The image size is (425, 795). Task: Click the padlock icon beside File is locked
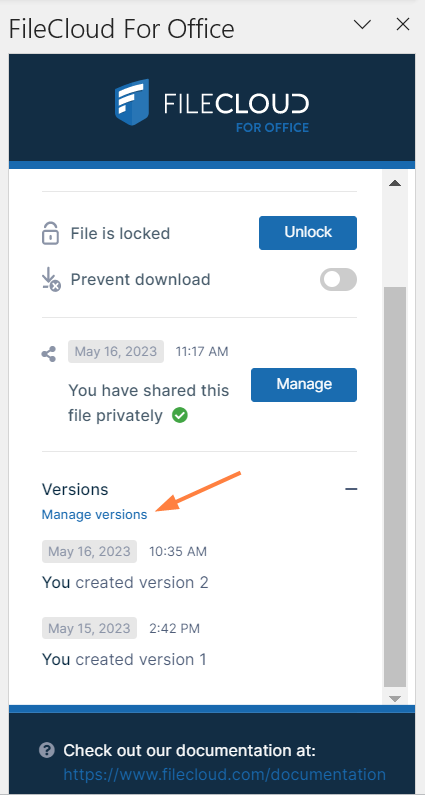click(49, 233)
